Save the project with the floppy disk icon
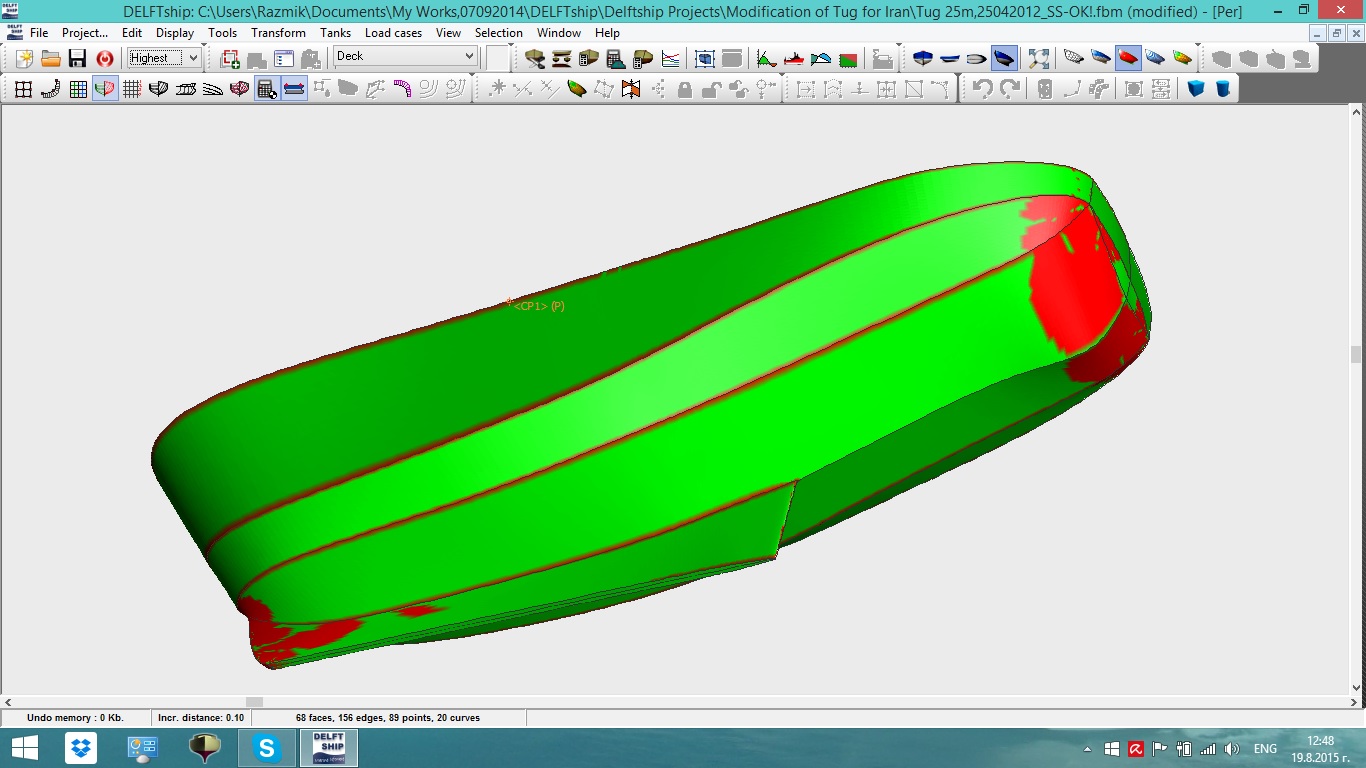Viewport: 1366px width, 768px height. (x=77, y=58)
